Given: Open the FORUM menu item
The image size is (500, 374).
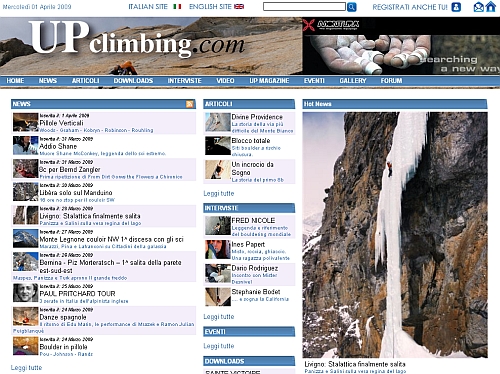Looking at the screenshot, I should tap(391, 81).
